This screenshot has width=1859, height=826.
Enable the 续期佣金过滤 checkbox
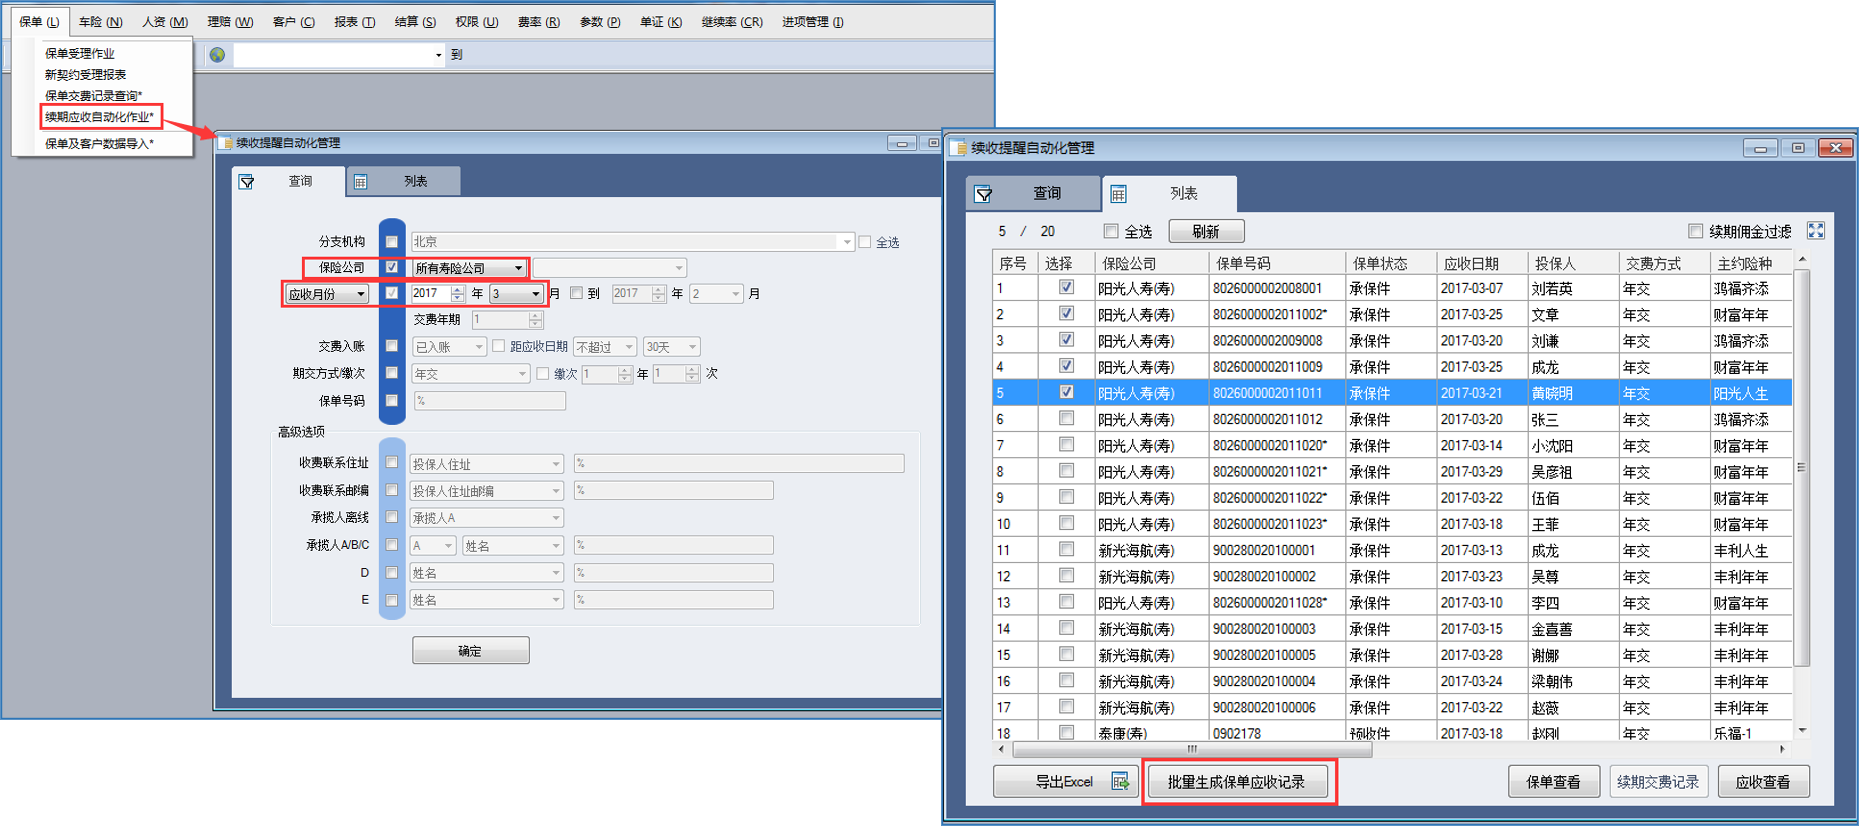1695,232
